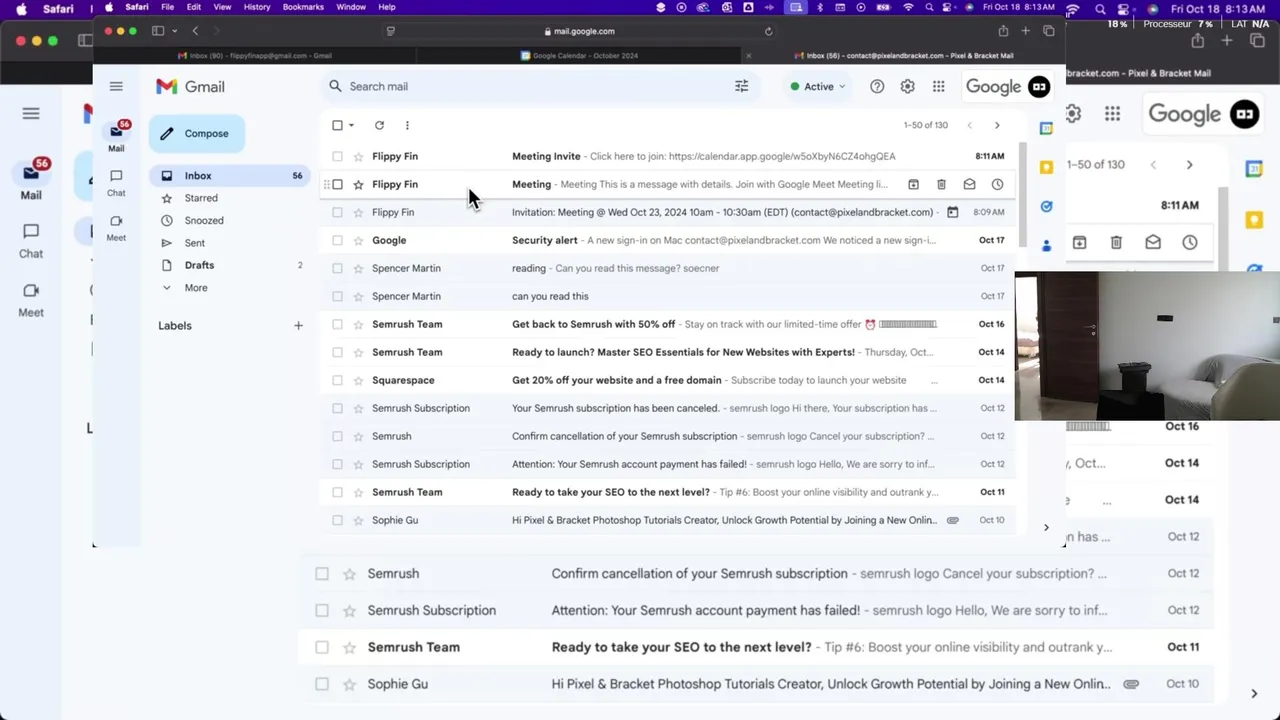Click Share icon in front Safari toolbar
The width and height of the screenshot is (1280, 720).
tap(1003, 31)
